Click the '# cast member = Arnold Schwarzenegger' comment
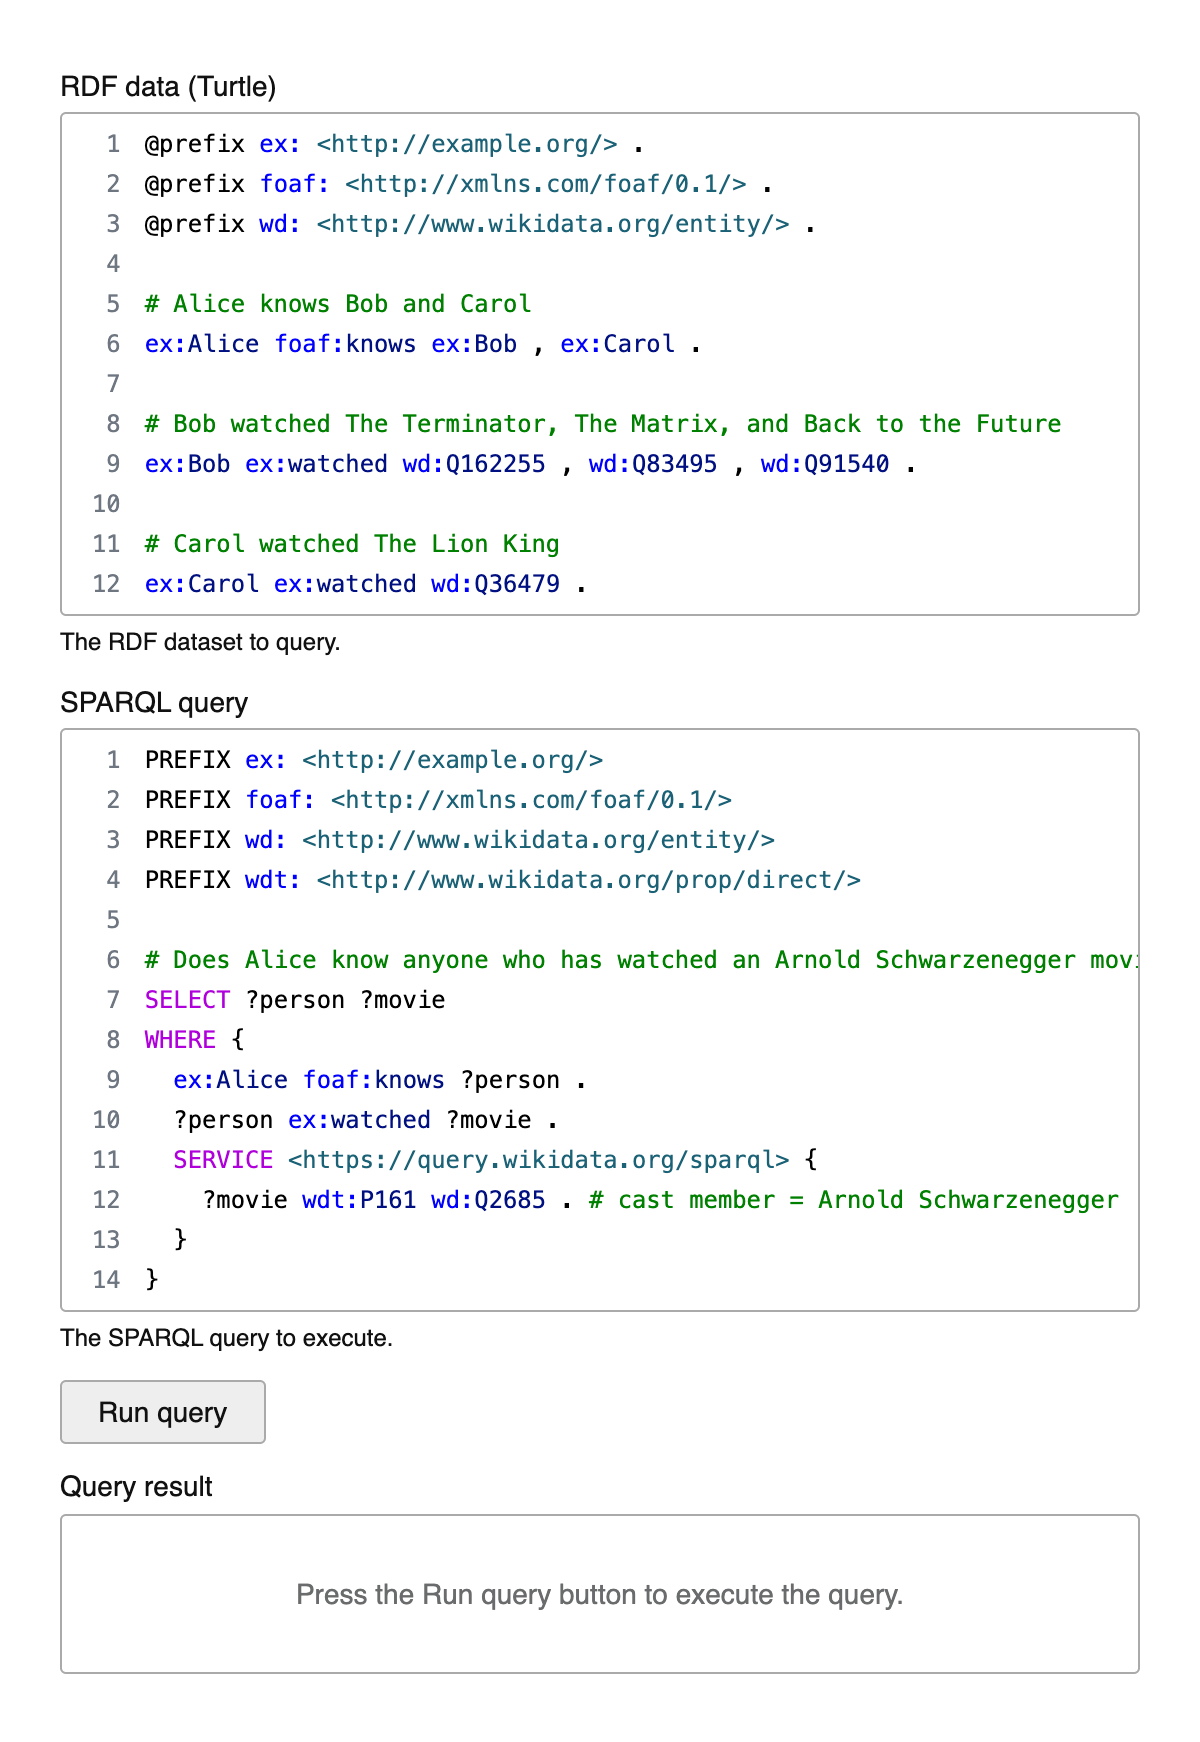1200x1742 pixels. click(854, 1200)
